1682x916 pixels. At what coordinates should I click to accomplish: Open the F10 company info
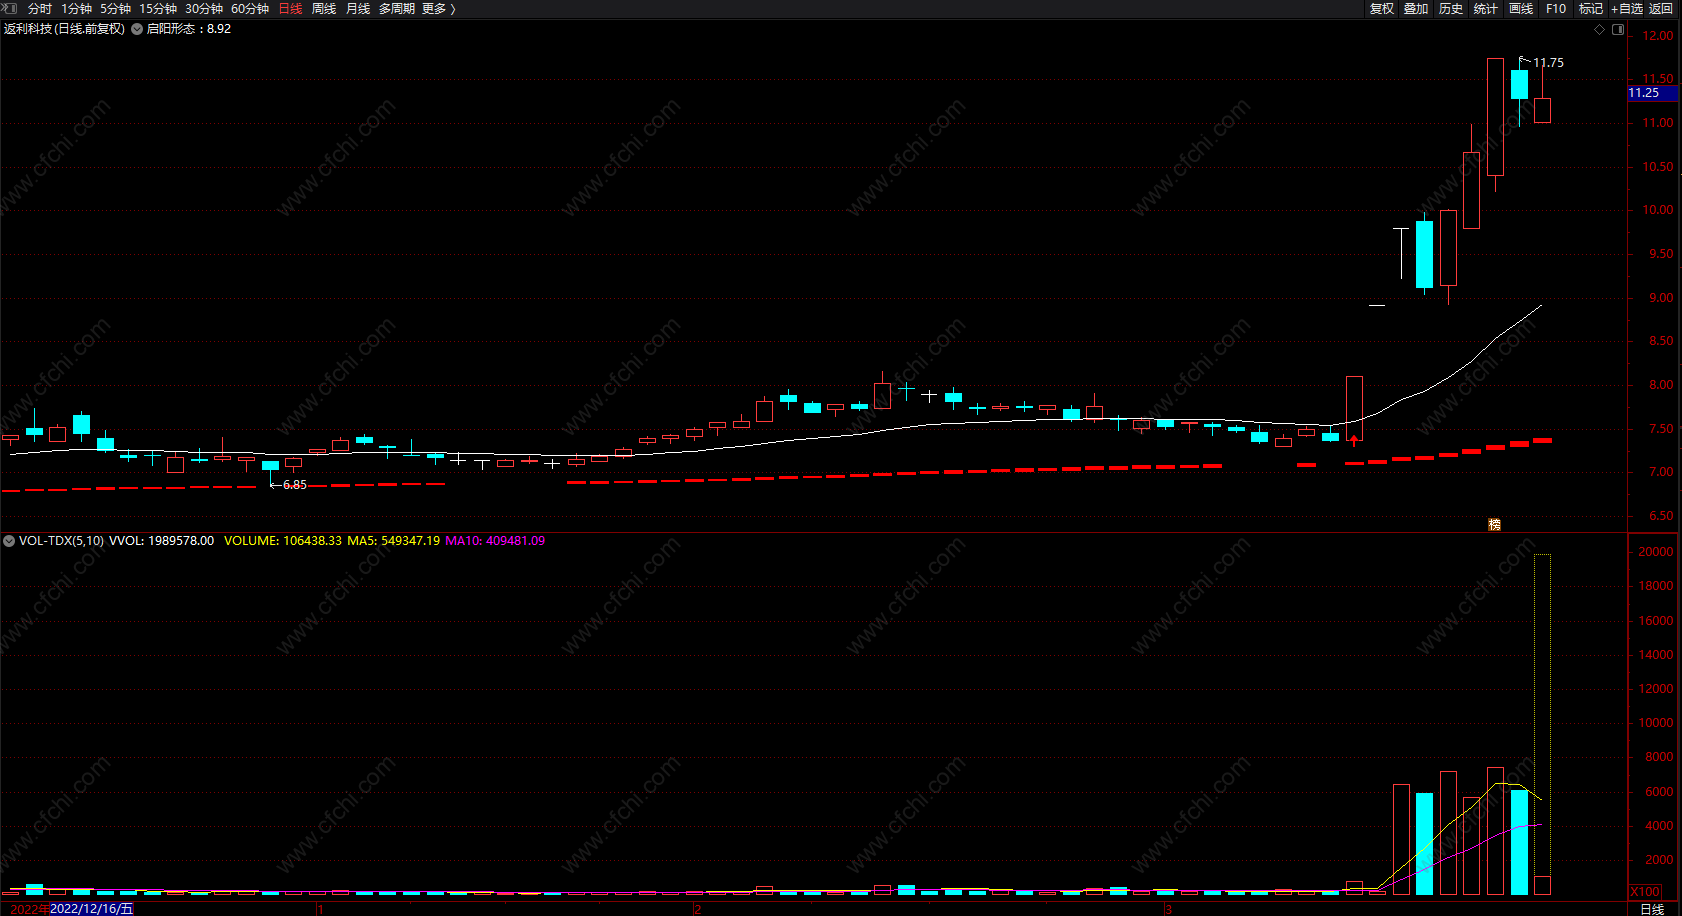tap(1556, 8)
